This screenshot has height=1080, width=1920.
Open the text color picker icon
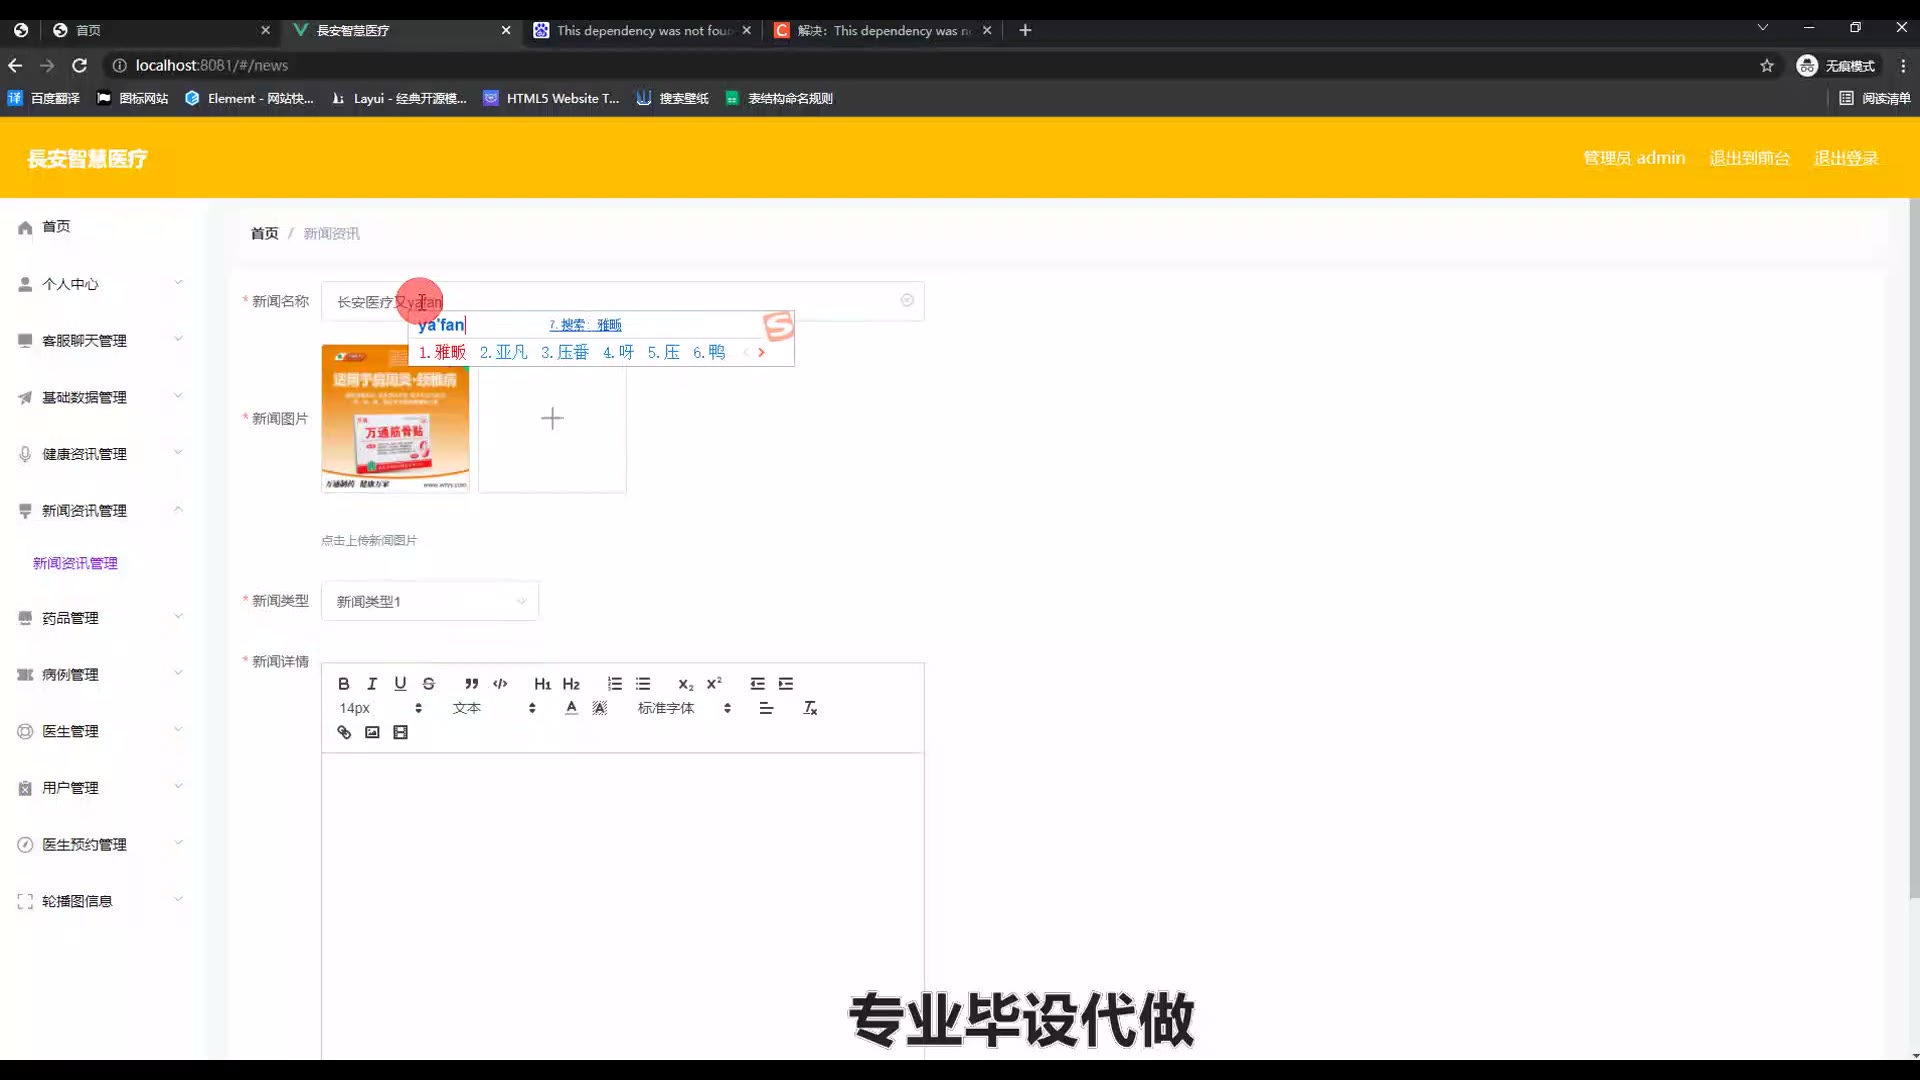tap(571, 708)
